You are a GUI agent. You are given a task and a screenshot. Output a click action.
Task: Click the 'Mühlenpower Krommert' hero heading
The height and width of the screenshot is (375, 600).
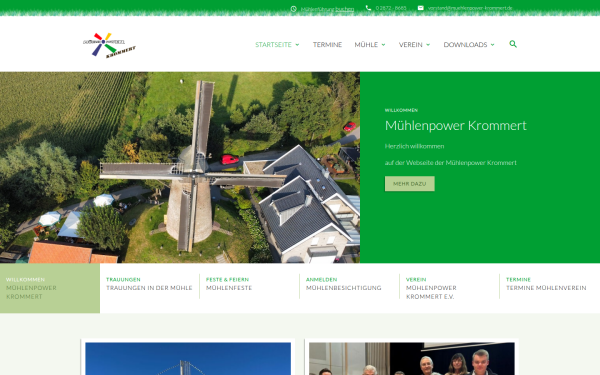[456, 126]
